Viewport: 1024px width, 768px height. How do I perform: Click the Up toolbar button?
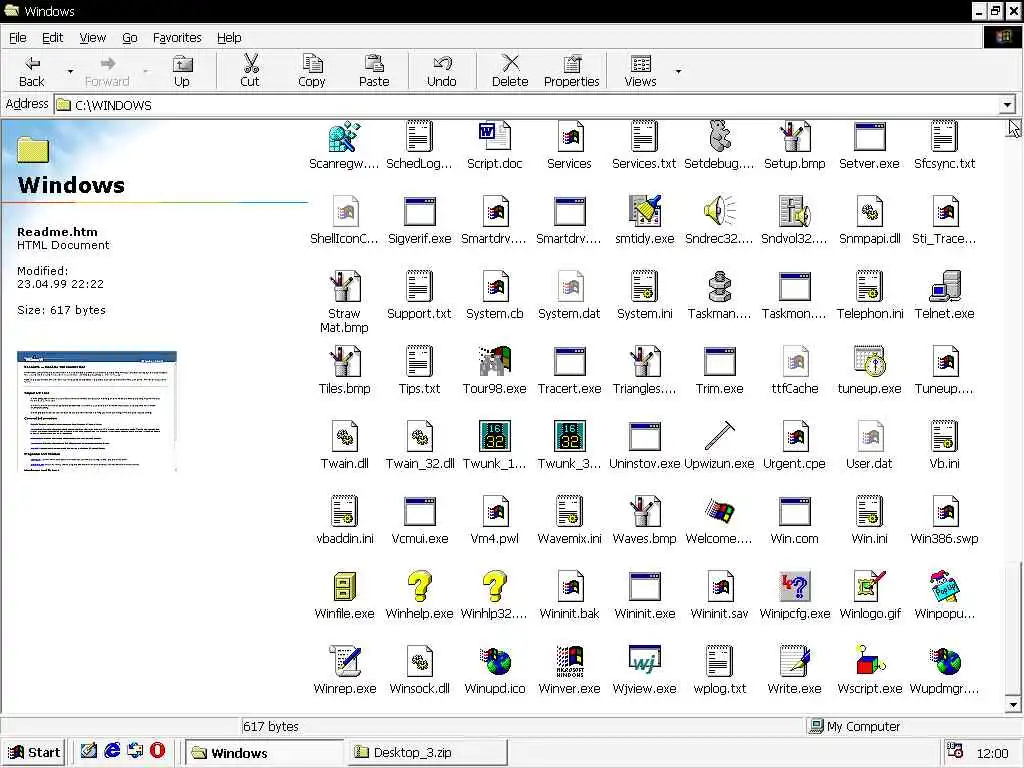tap(182, 71)
